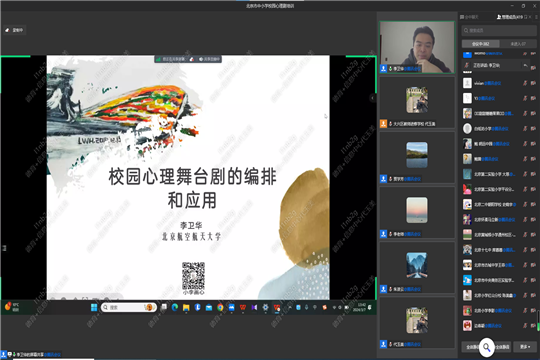Toggle vivian's muted microphone
Screen dimensions: 540x360
(525, 83)
